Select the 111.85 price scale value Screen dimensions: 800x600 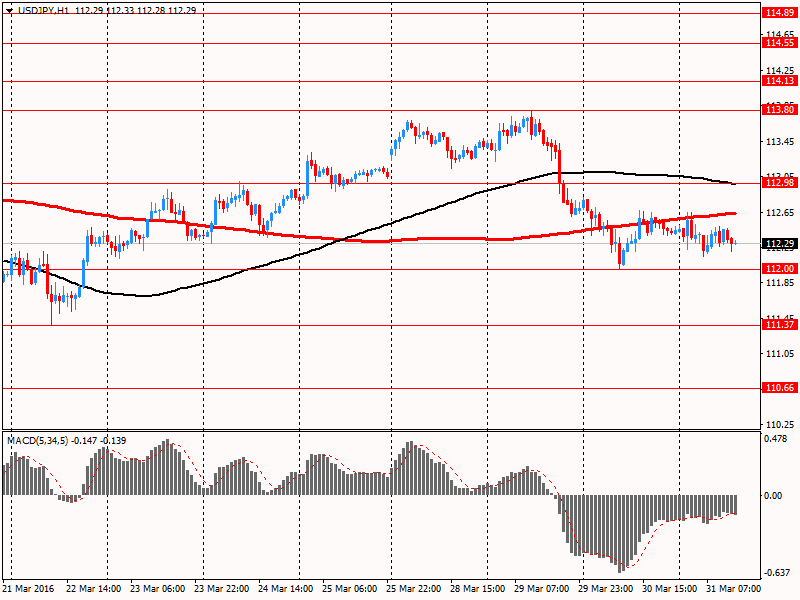point(780,283)
